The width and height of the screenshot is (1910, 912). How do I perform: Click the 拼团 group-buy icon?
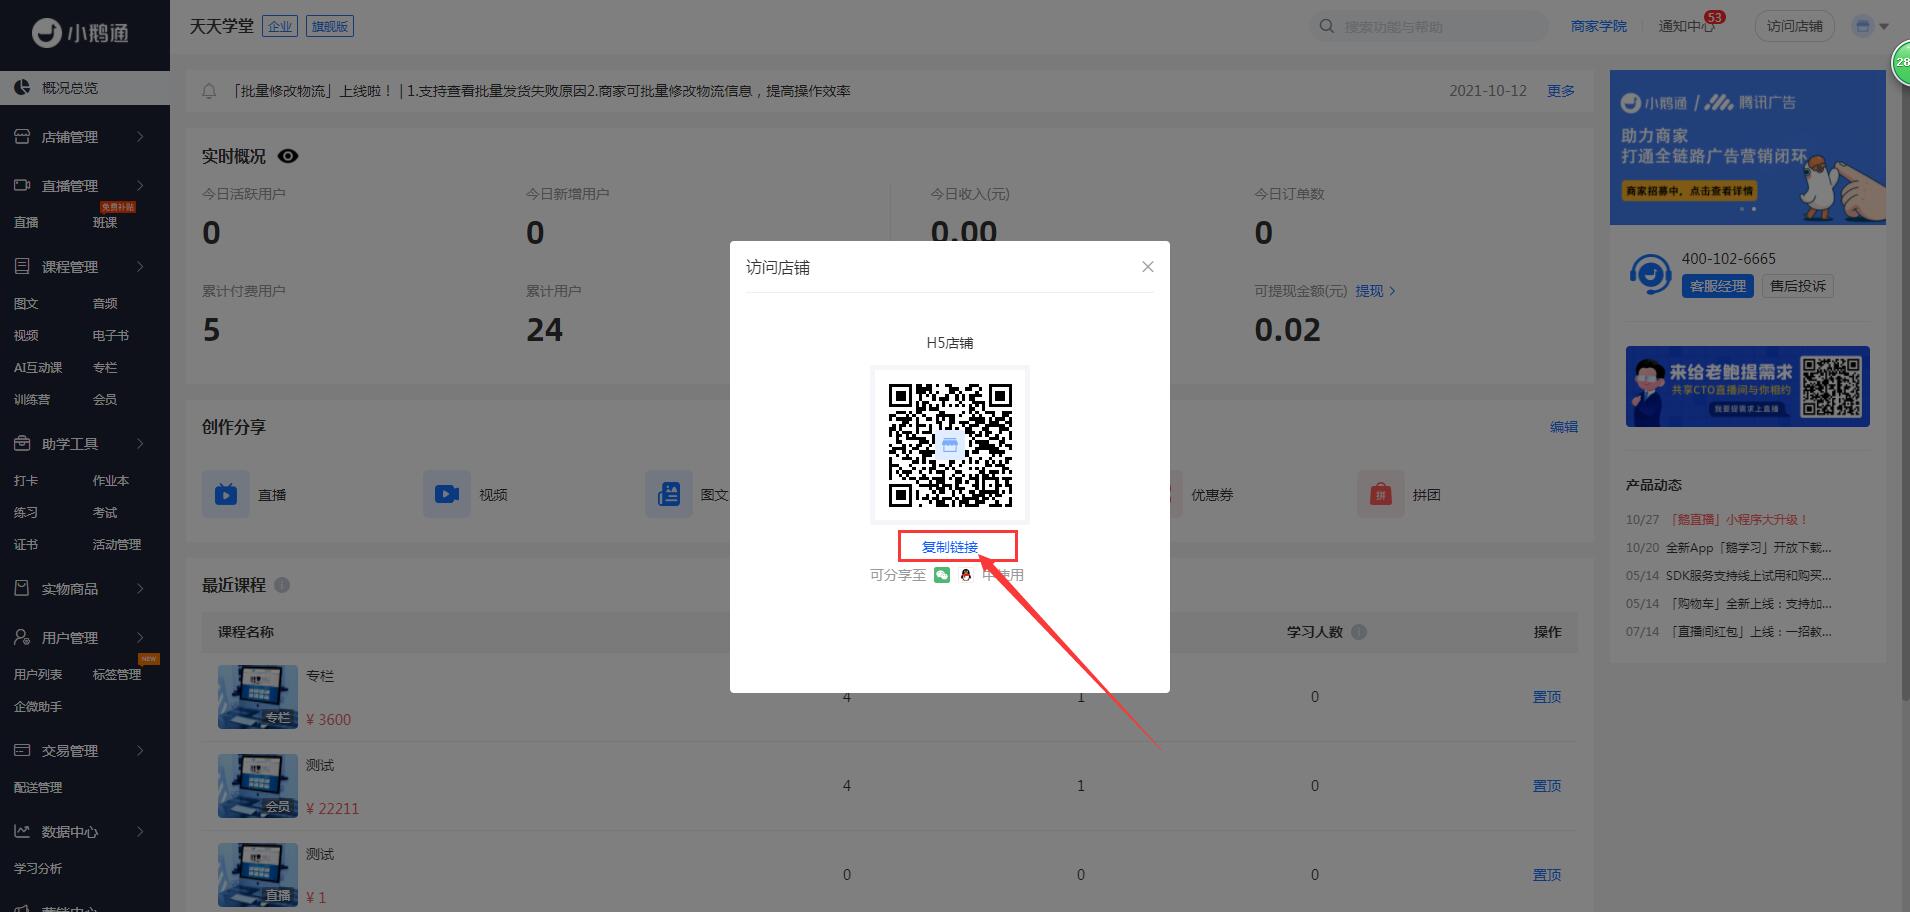(x=1380, y=494)
